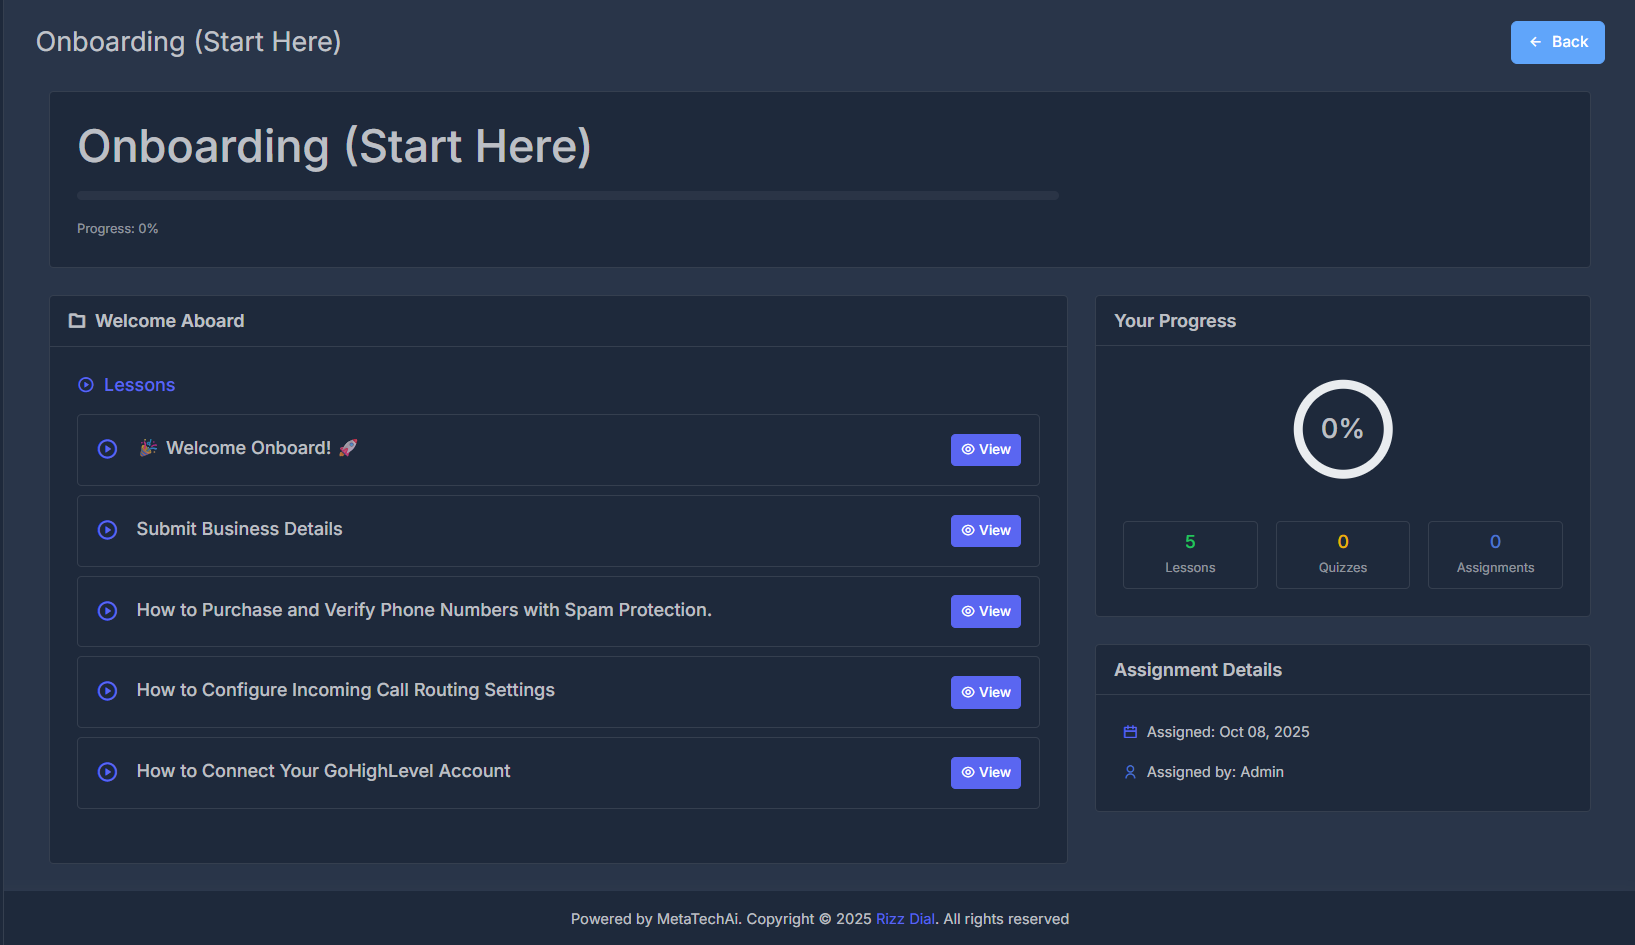
Task: Select the play icon next to GoHighLevel lesson
Action: tap(107, 772)
